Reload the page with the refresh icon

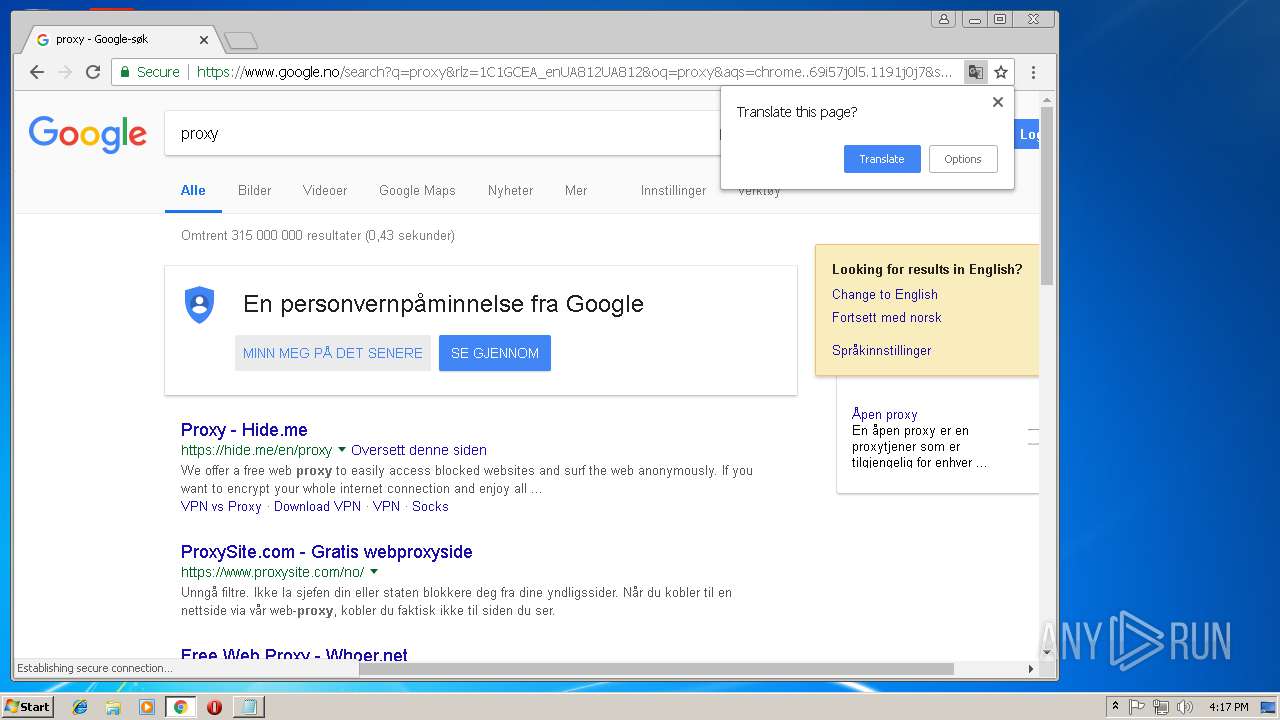point(93,72)
